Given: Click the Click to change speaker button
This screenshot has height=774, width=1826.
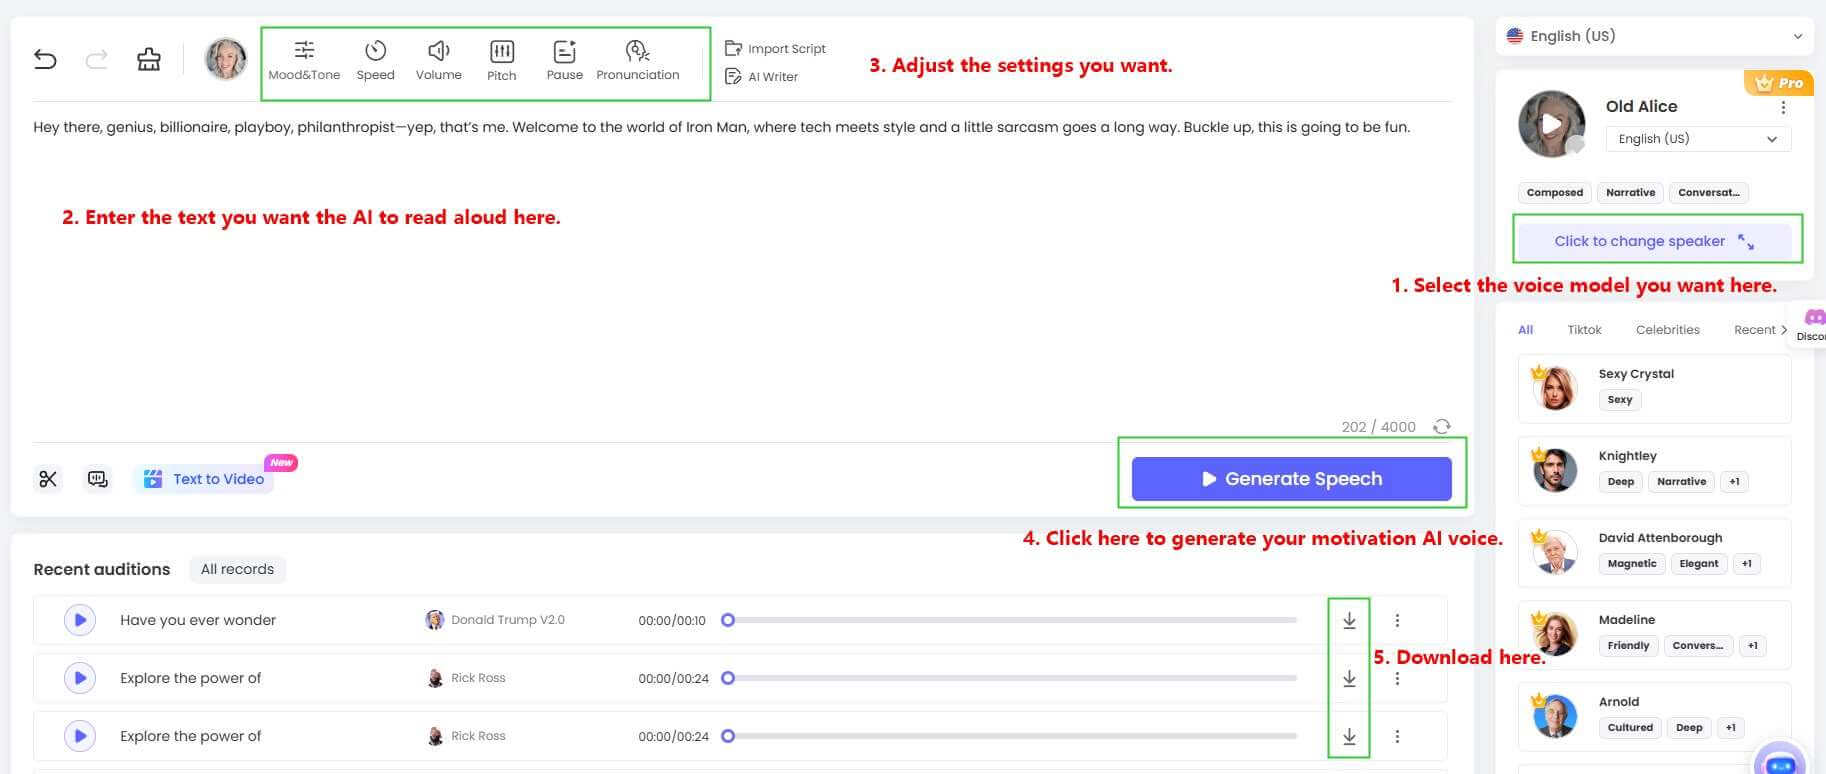Looking at the screenshot, I should click(1655, 241).
